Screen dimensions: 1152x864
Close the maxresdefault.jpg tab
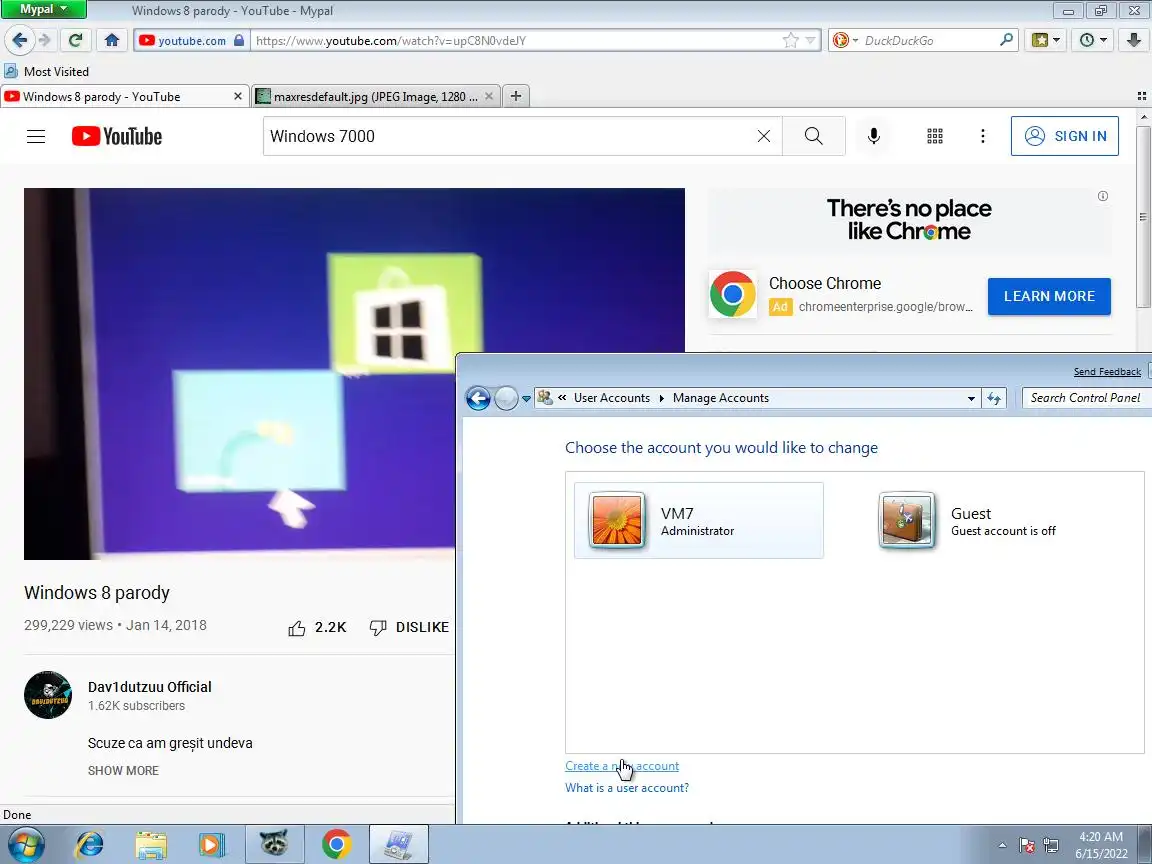[x=489, y=96]
